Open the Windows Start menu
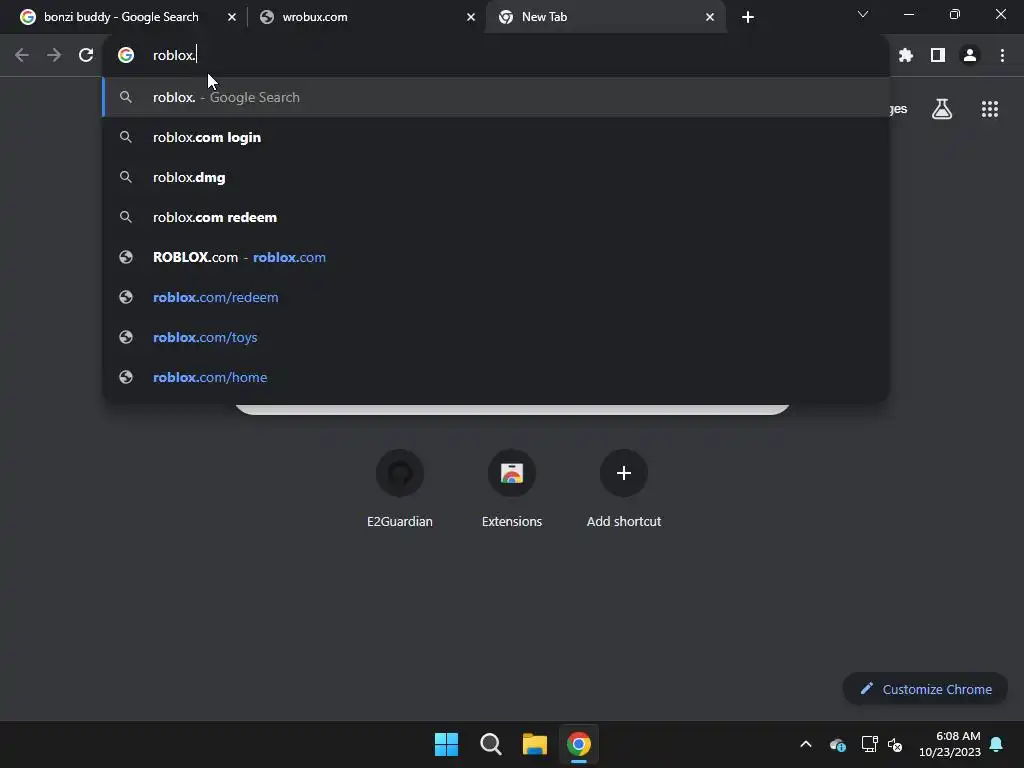This screenshot has height=768, width=1024. click(447, 744)
